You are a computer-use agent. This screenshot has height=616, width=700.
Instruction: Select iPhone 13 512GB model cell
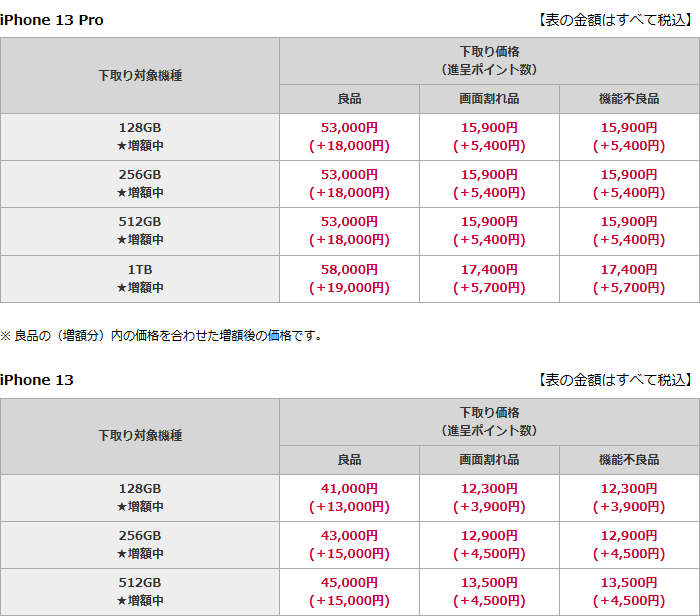coord(140,591)
